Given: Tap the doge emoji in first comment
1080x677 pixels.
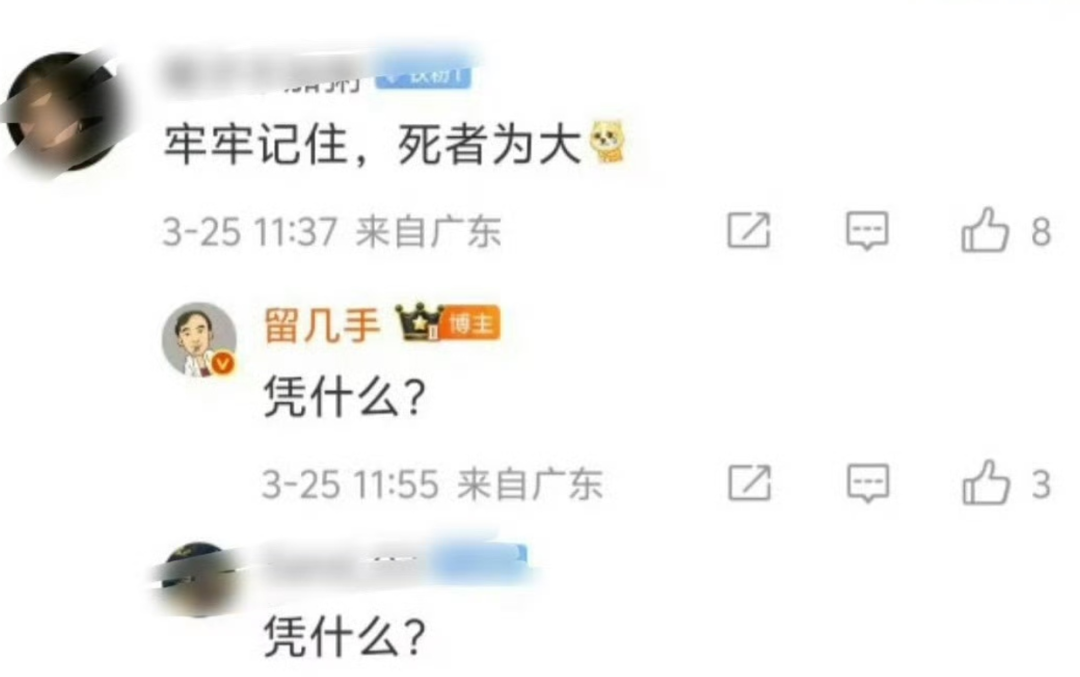Looking at the screenshot, I should pyautogui.click(x=608, y=142).
